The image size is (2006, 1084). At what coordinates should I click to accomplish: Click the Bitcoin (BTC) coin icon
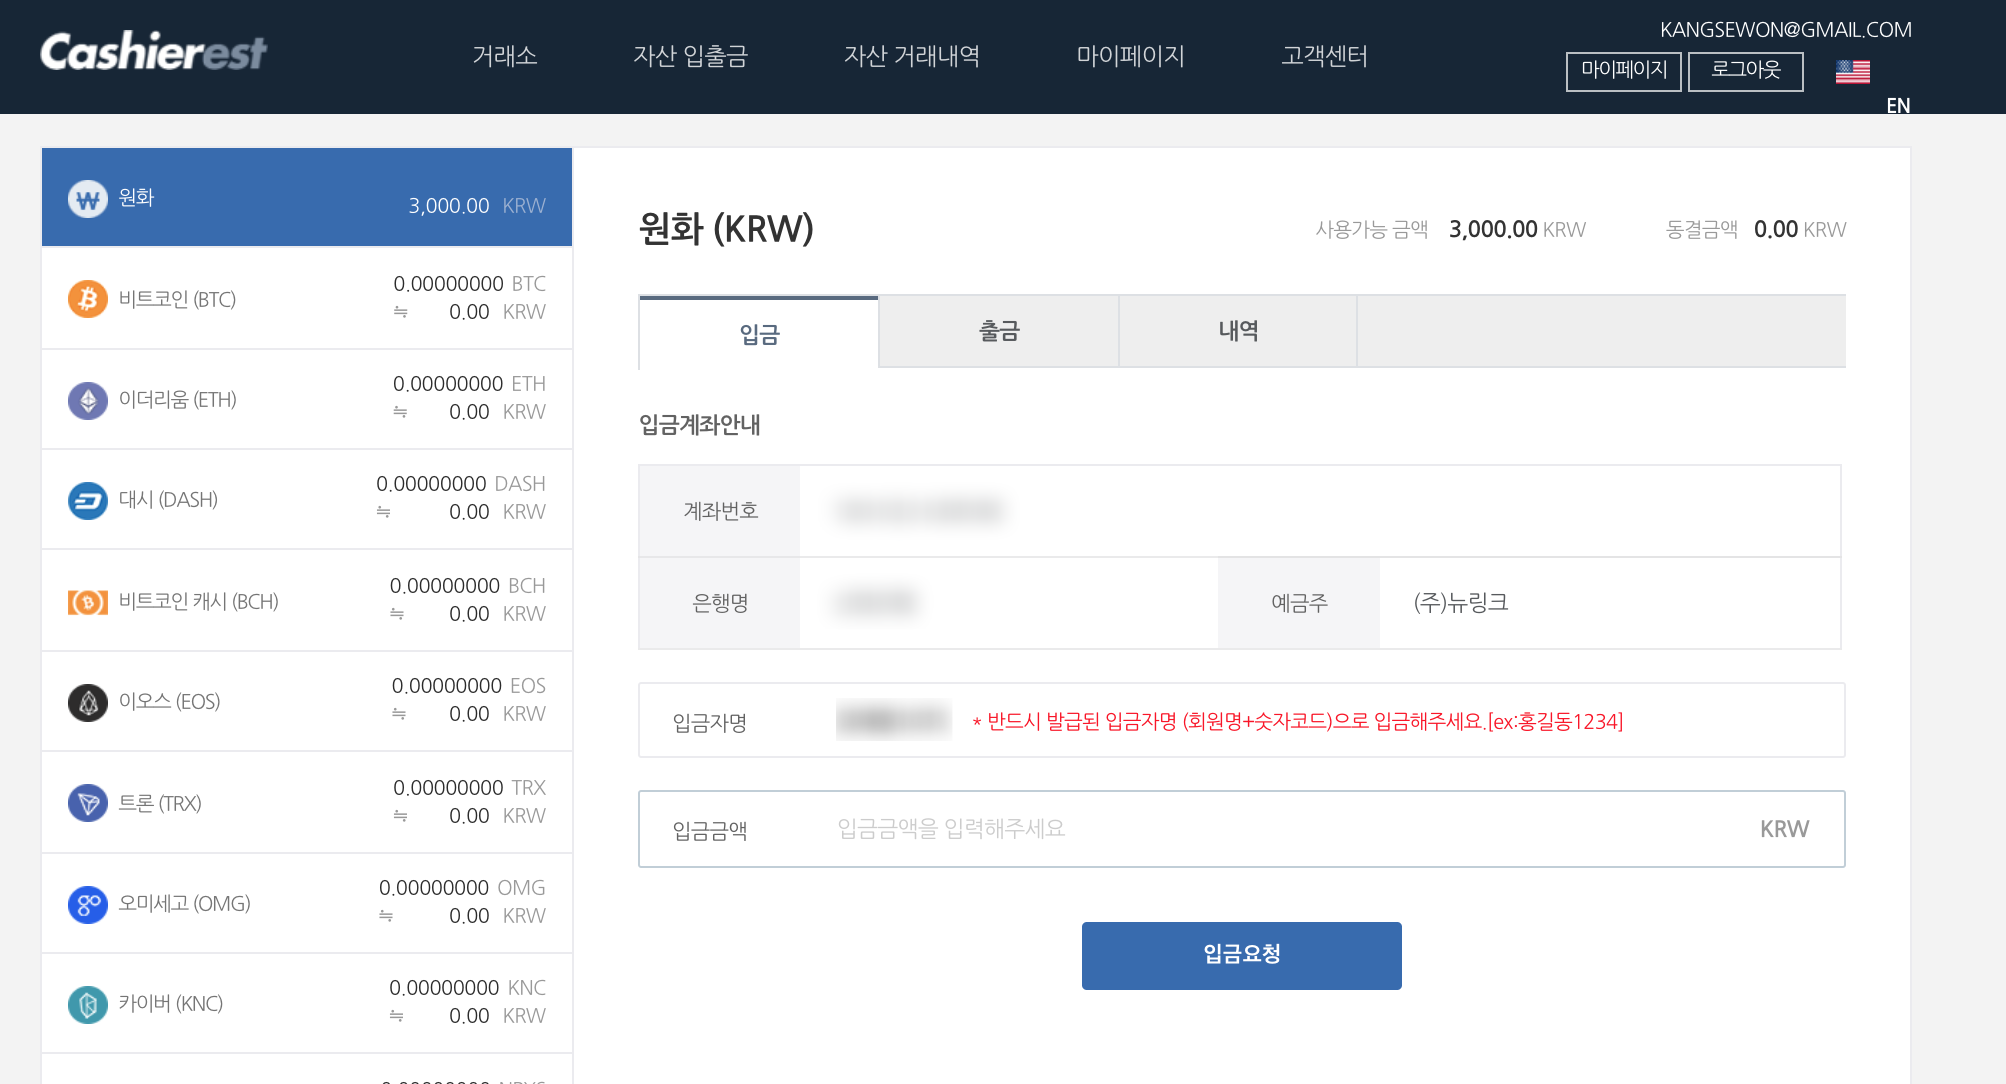[x=88, y=299]
